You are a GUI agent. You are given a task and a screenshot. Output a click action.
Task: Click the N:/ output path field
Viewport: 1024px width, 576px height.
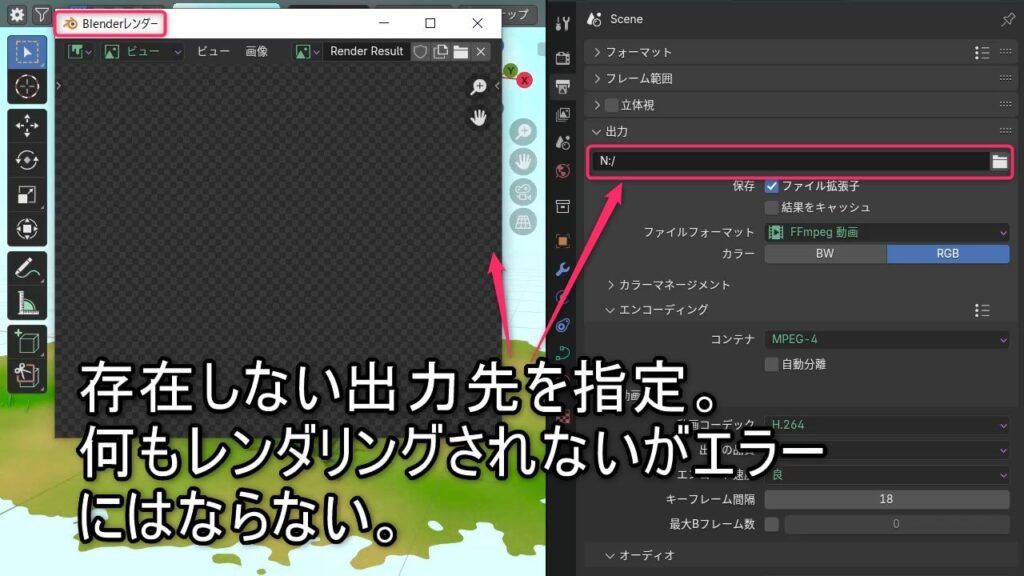pos(790,161)
